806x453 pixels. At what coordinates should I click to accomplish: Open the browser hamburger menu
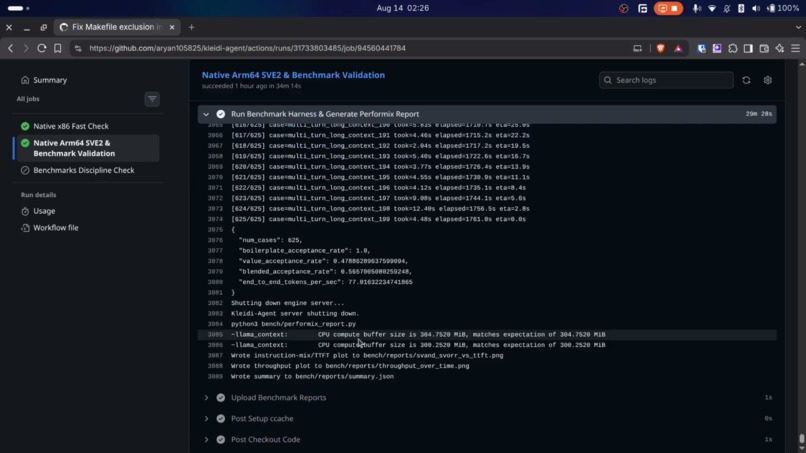795,48
